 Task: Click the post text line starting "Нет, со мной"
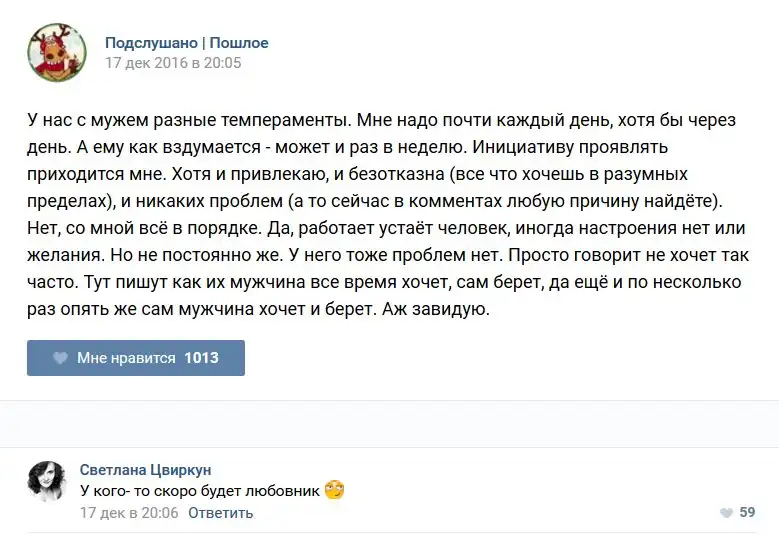coord(373,228)
